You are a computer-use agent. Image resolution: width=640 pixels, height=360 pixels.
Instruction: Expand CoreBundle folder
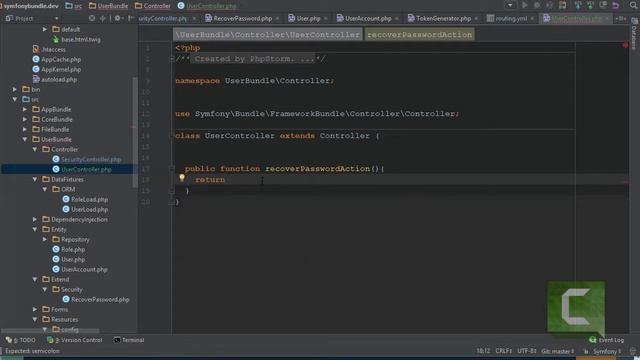click(x=25, y=119)
